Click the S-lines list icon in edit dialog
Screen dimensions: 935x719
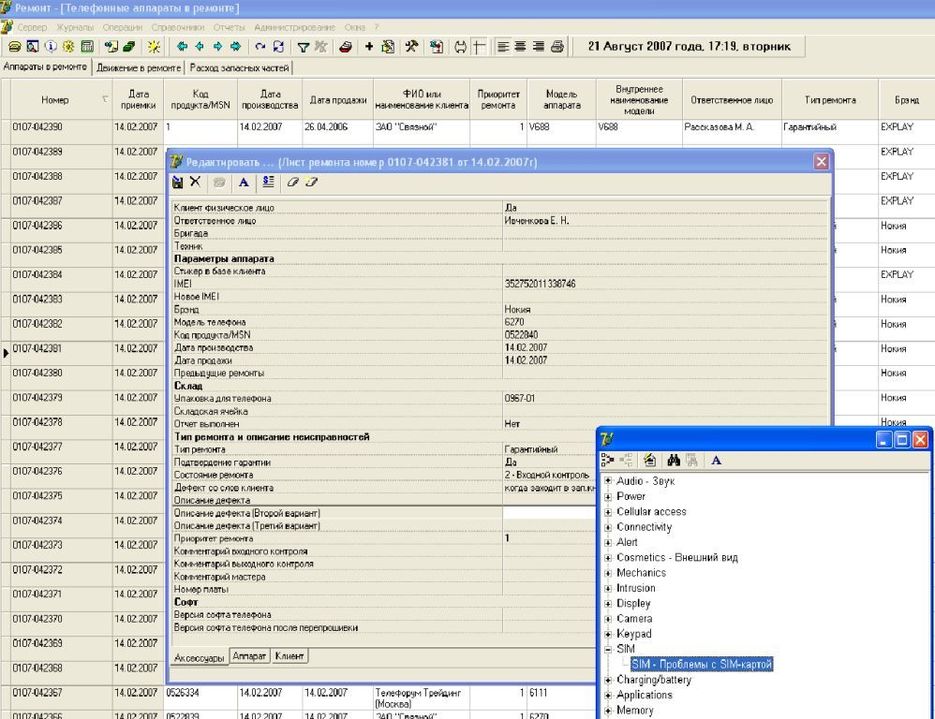pos(268,182)
